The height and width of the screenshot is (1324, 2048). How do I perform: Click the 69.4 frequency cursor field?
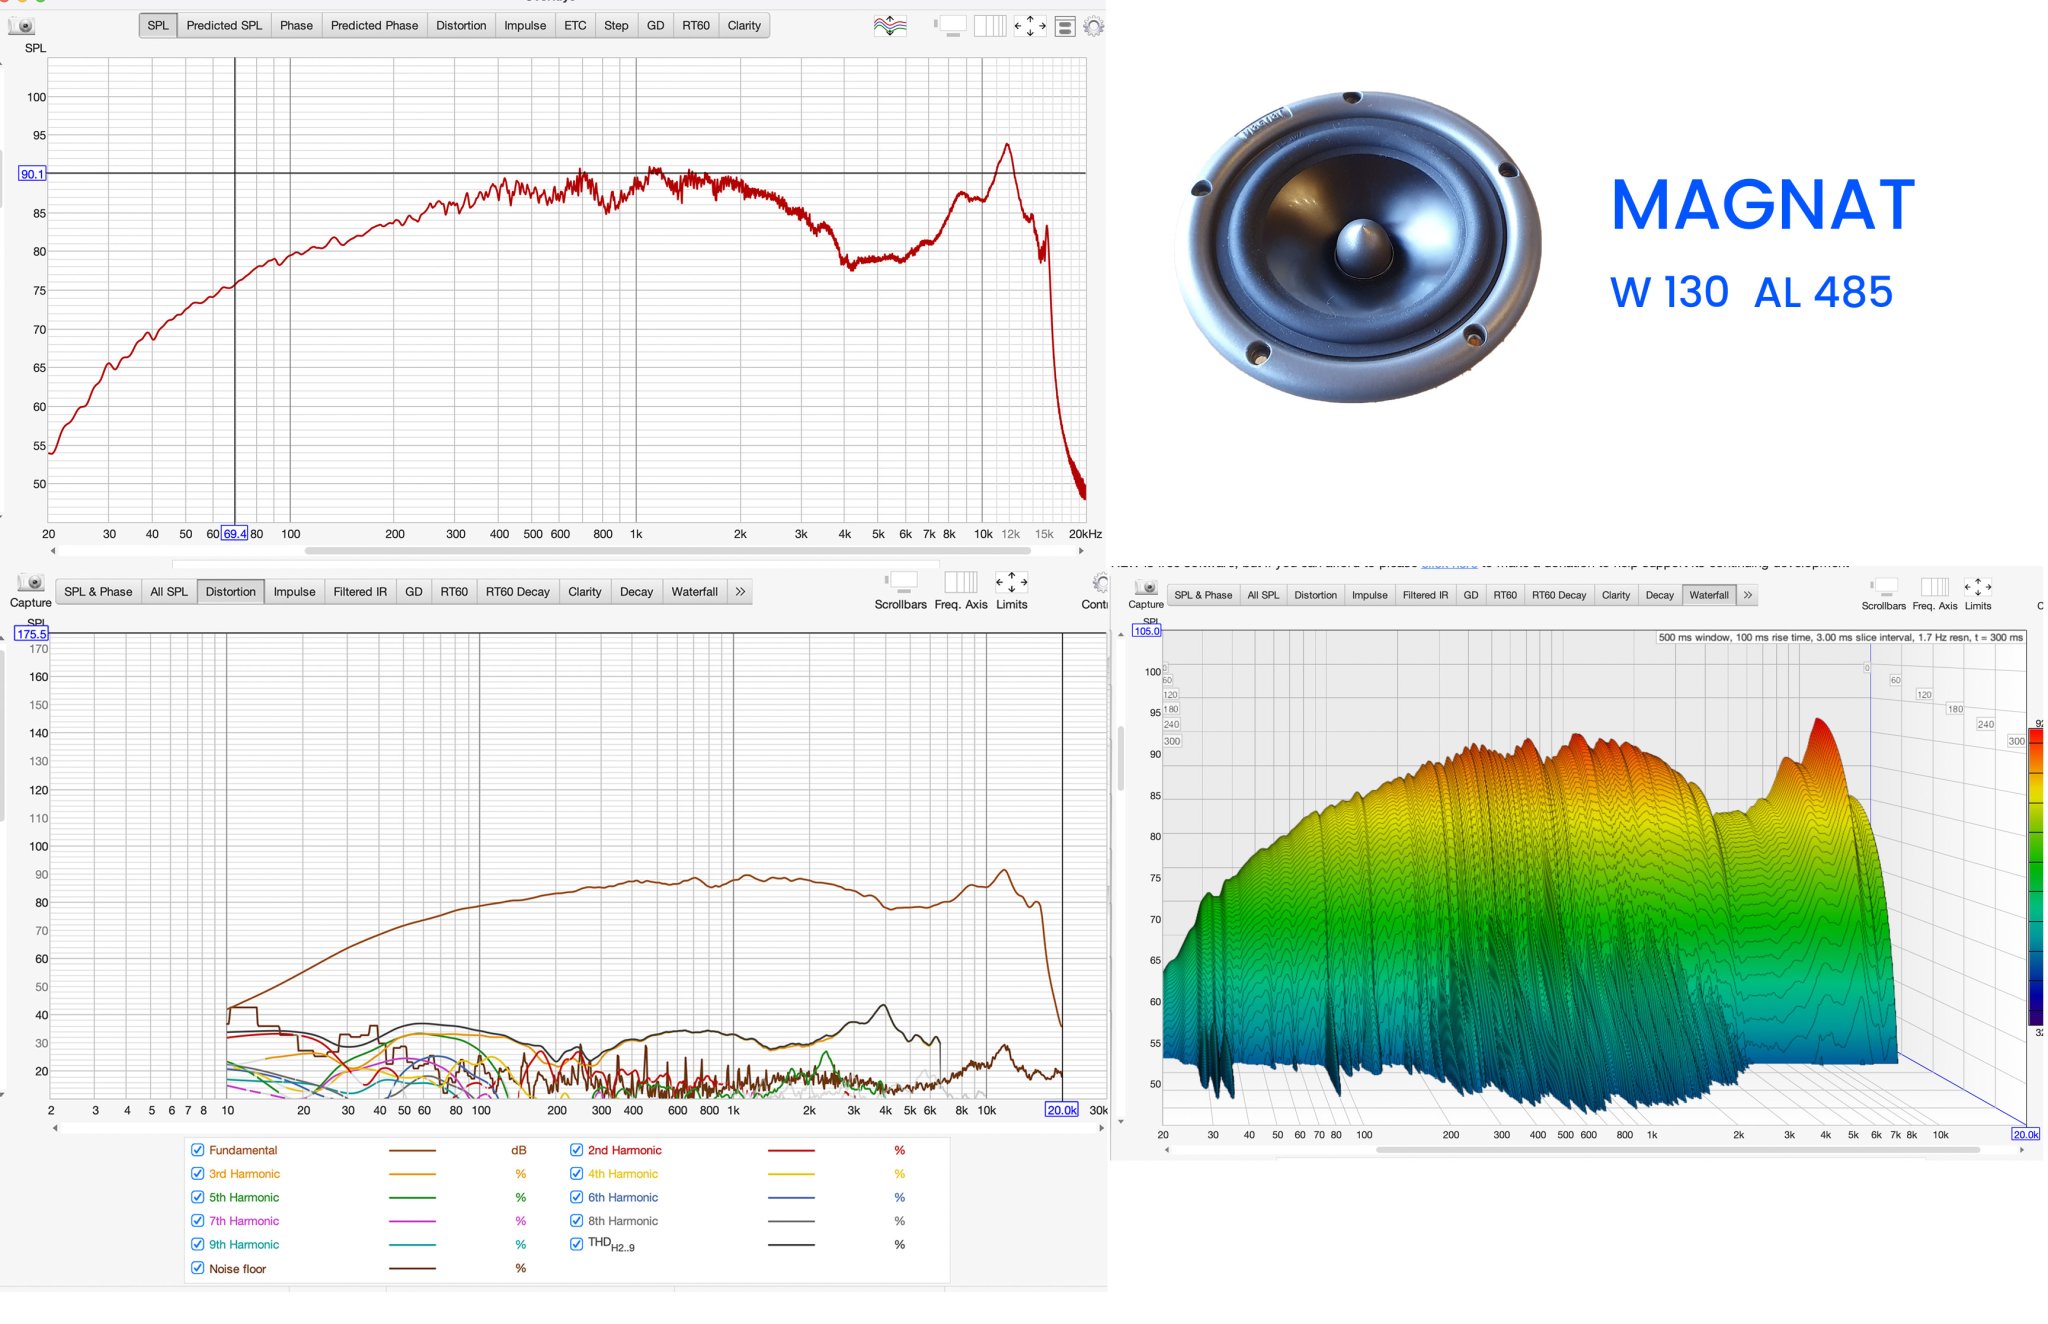pyautogui.click(x=235, y=534)
